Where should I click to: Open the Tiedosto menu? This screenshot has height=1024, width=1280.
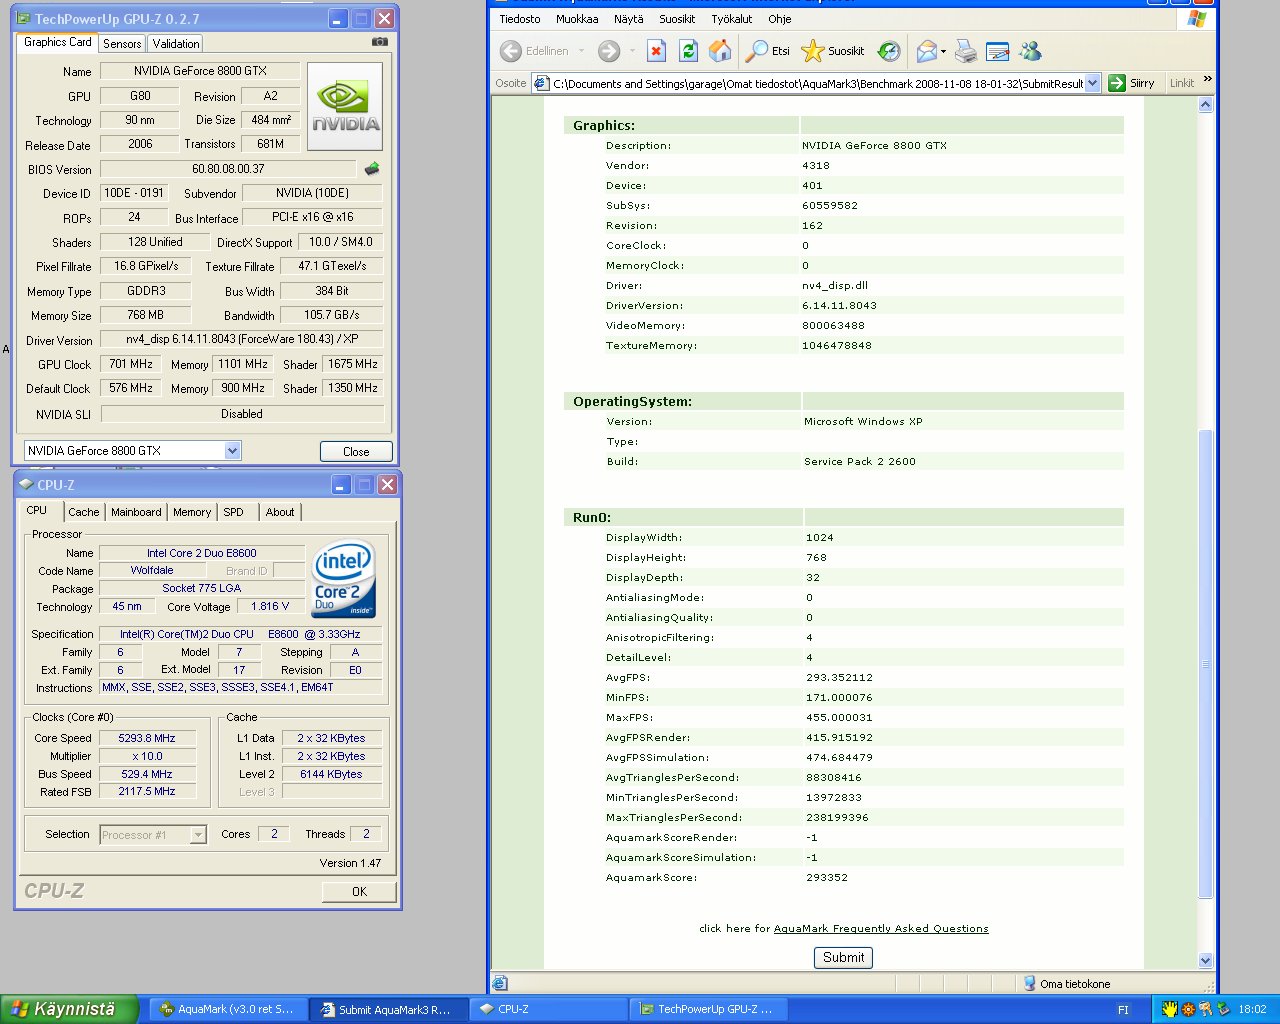[520, 19]
